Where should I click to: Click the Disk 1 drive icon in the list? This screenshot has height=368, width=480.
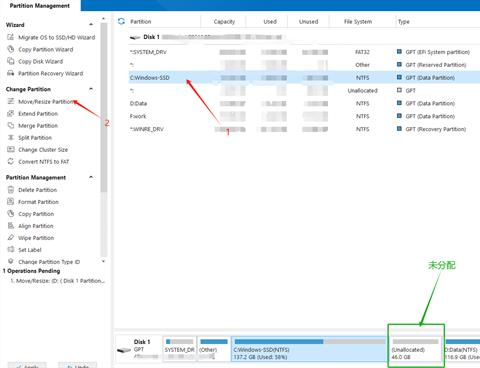click(135, 37)
